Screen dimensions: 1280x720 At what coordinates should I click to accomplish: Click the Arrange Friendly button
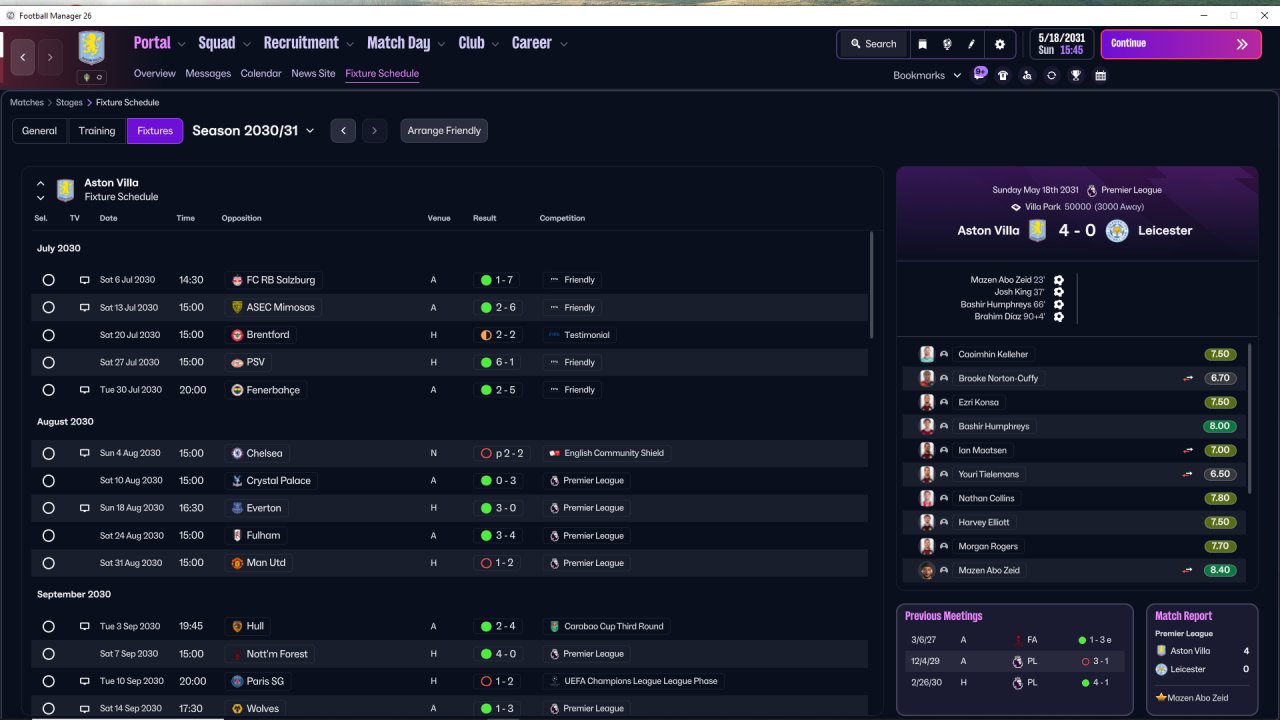(x=444, y=131)
